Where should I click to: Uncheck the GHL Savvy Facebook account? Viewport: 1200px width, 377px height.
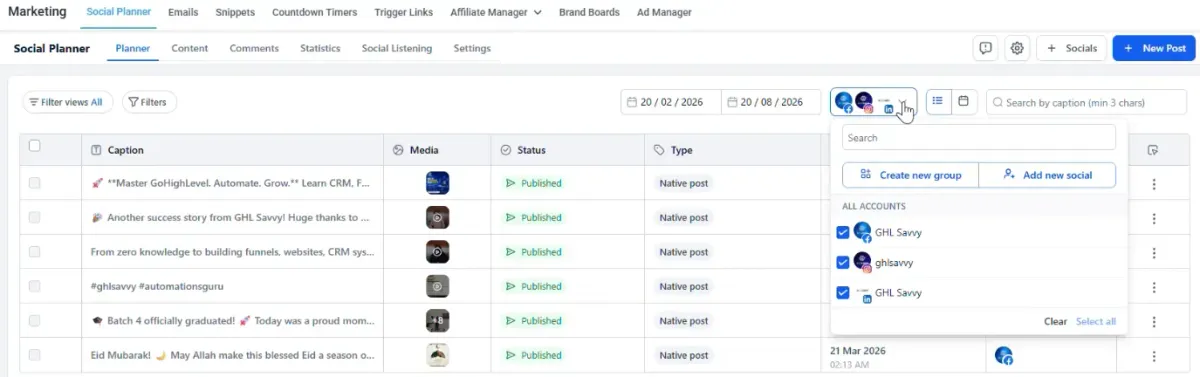pos(842,232)
